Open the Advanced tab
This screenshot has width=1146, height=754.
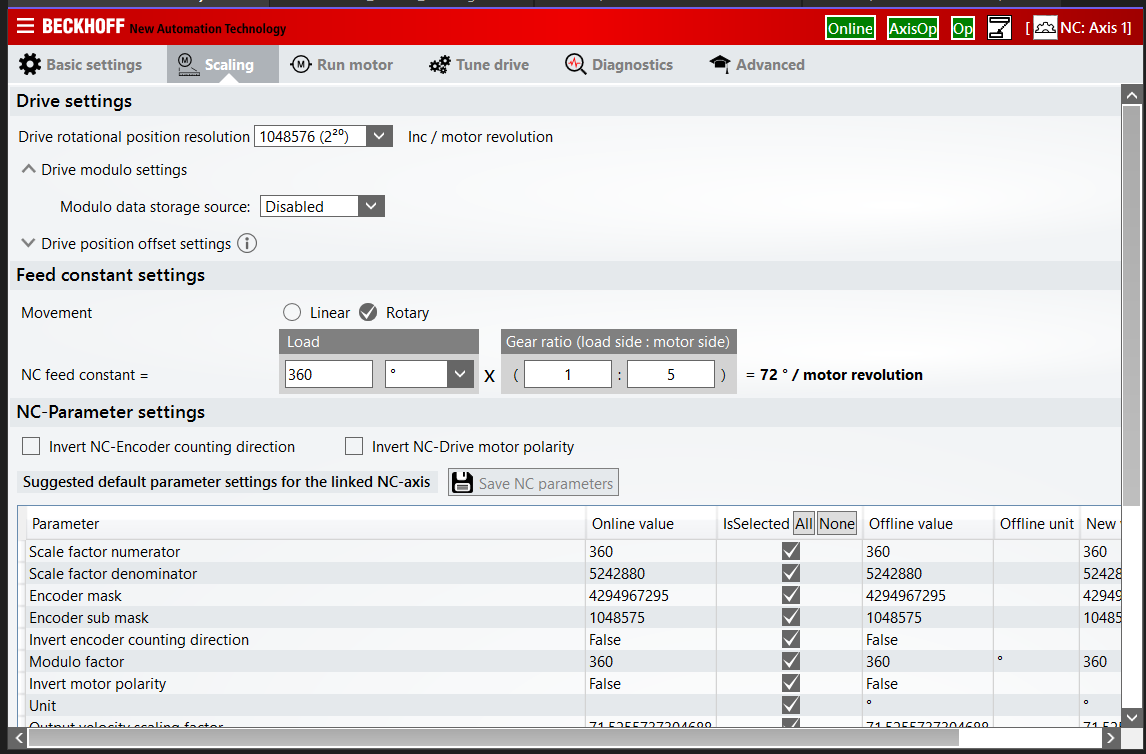tap(757, 64)
